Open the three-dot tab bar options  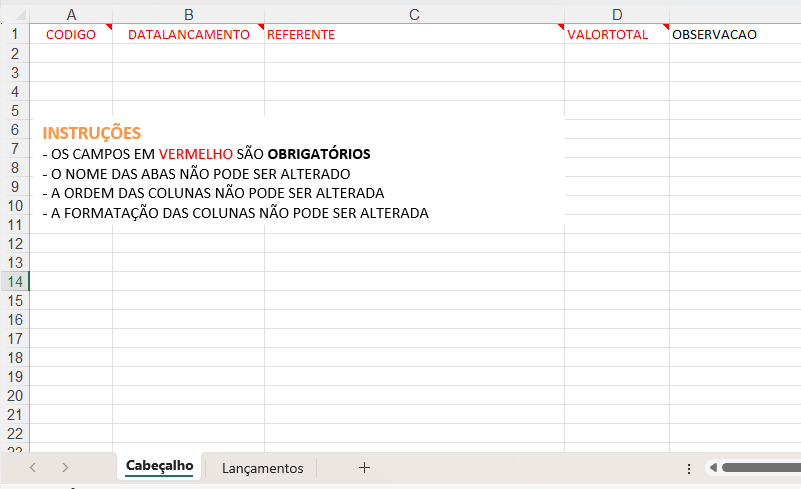tap(688, 468)
